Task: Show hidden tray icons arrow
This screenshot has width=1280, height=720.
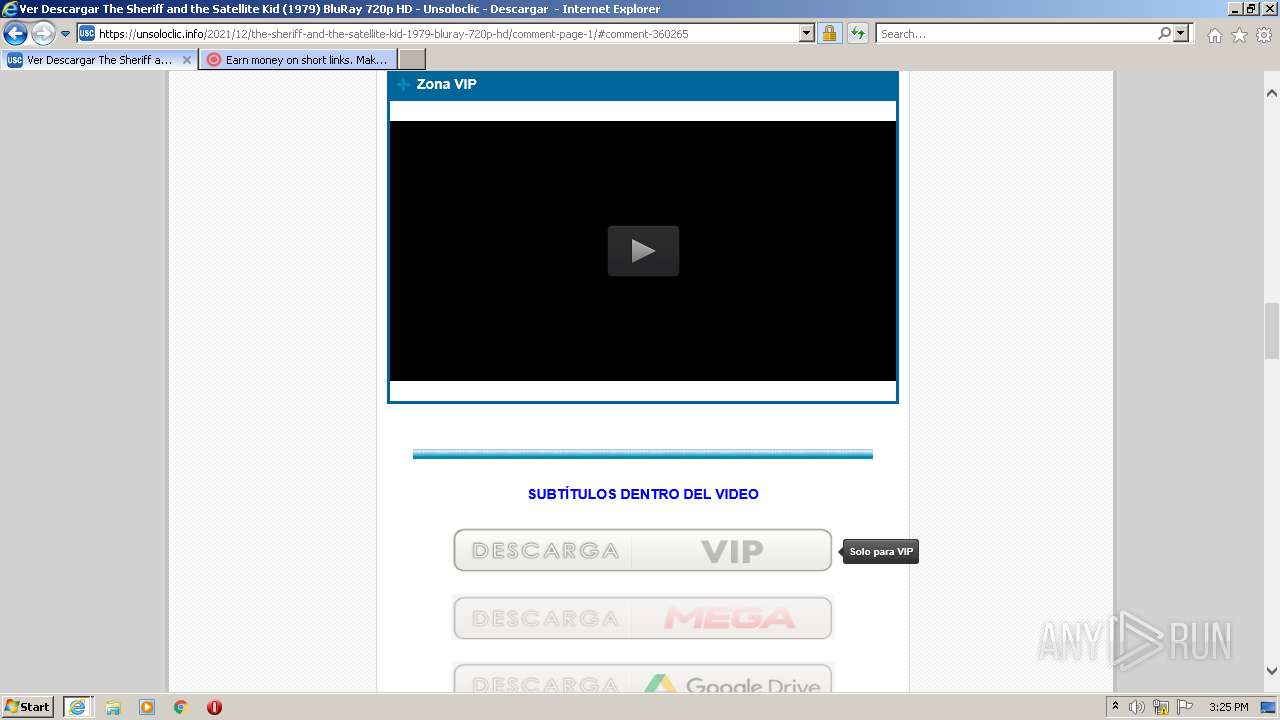Action: pos(1115,707)
